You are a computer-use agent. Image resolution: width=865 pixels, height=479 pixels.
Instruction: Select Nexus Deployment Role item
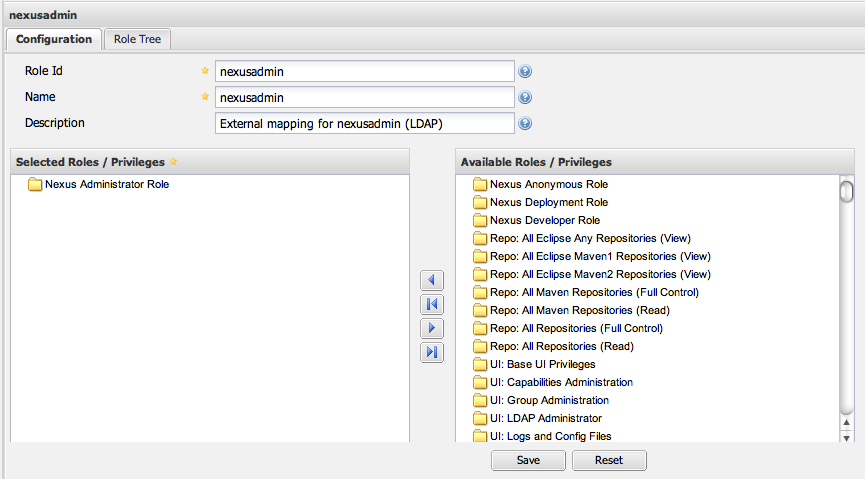(548, 203)
